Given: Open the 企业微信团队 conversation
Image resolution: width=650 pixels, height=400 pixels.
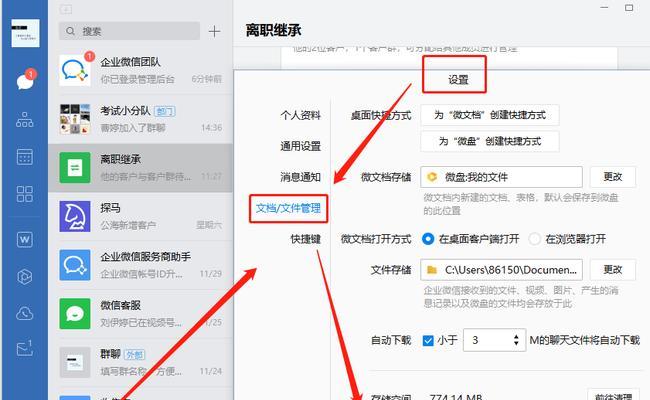Looking at the screenshot, I should tap(141, 70).
